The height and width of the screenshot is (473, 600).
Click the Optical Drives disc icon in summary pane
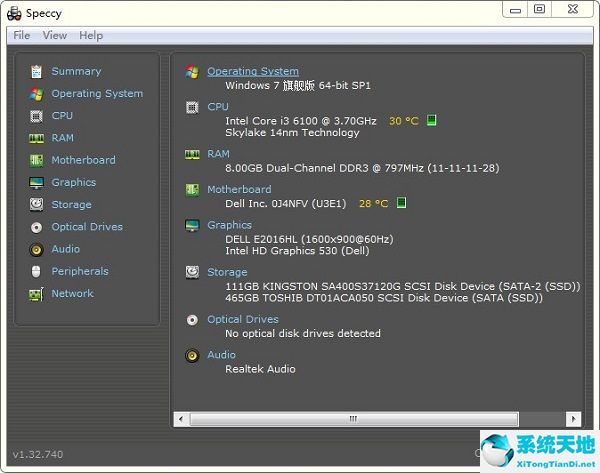(x=192, y=320)
